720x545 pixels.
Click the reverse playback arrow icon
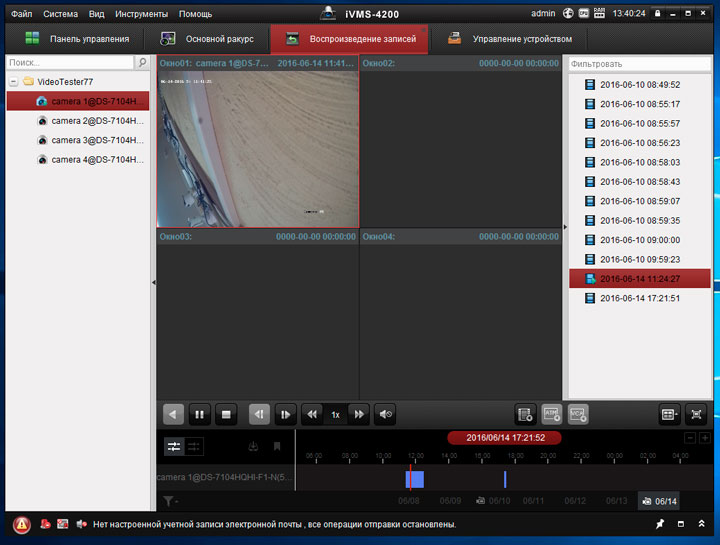[x=173, y=413]
